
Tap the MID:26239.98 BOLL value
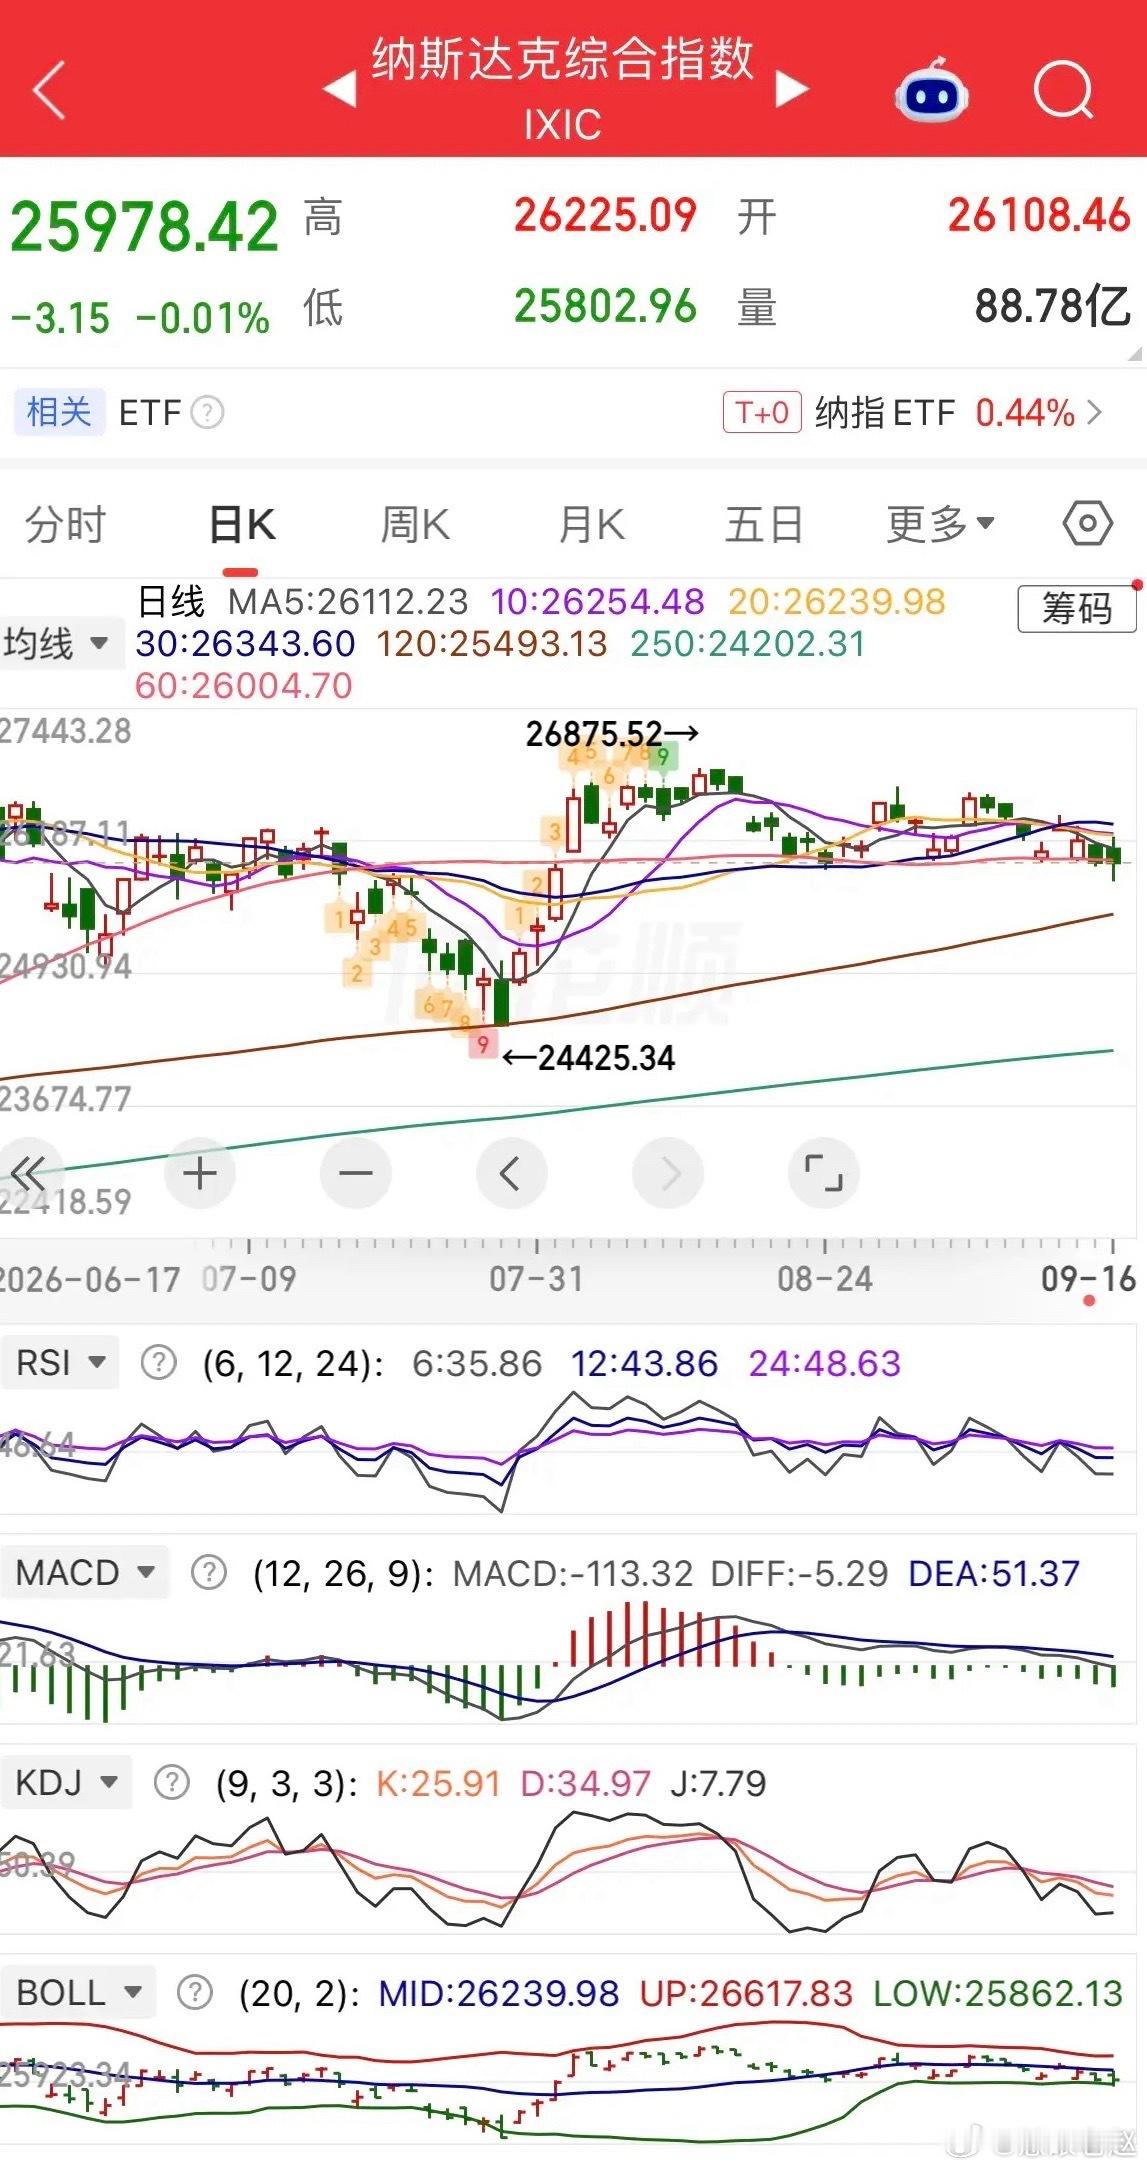click(499, 1993)
